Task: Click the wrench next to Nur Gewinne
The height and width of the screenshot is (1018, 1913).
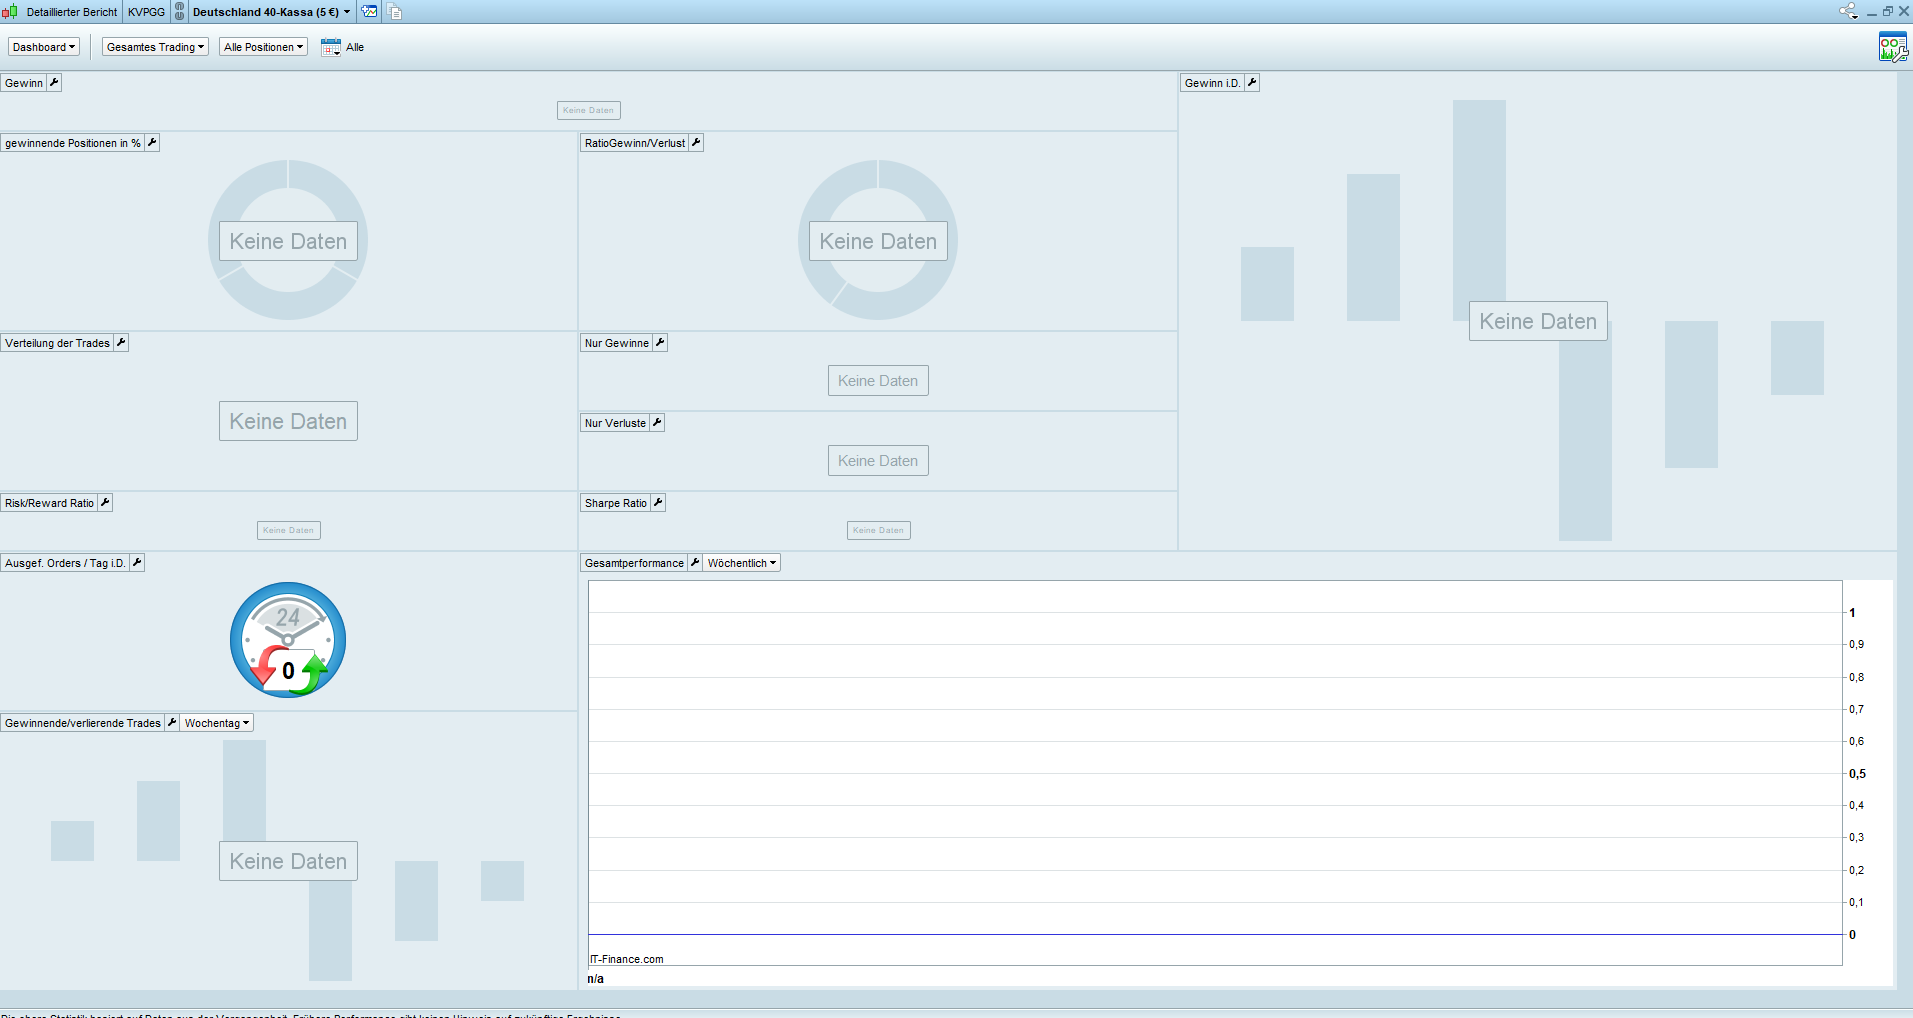Action: [x=660, y=343]
